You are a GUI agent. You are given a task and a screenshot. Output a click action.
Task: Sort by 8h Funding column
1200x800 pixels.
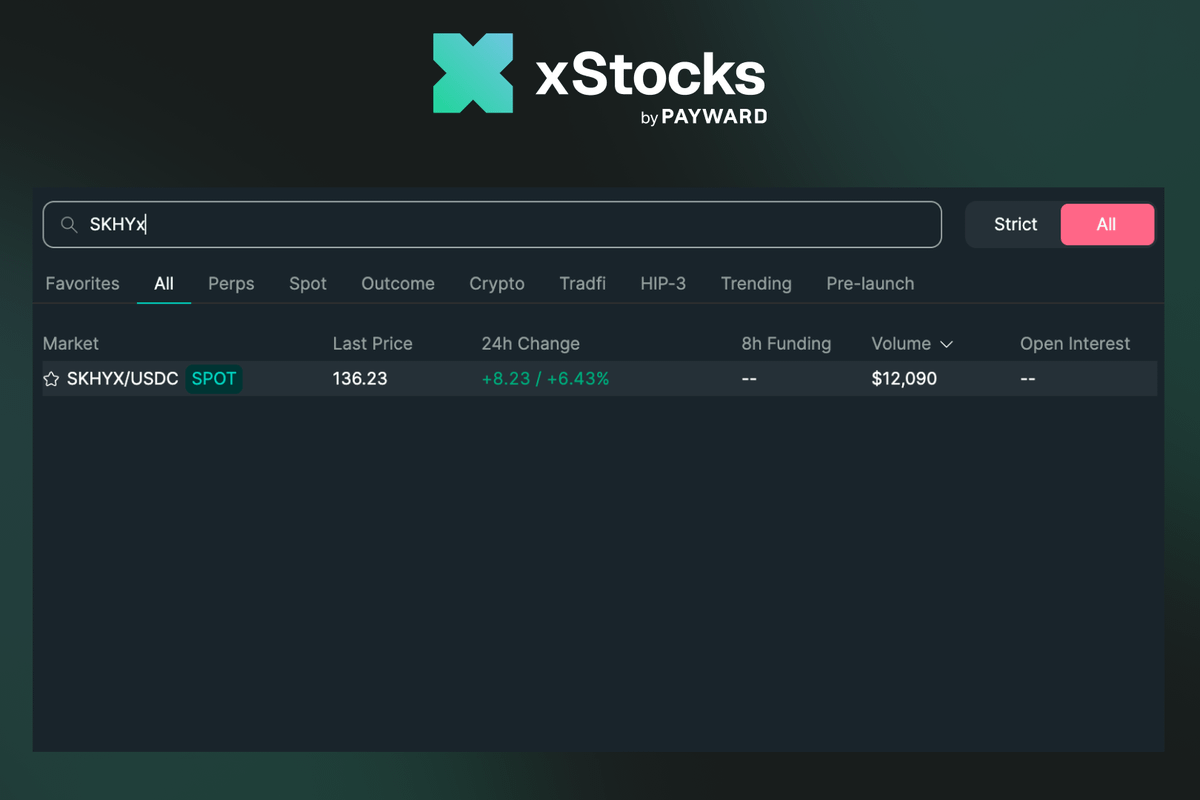[786, 344]
